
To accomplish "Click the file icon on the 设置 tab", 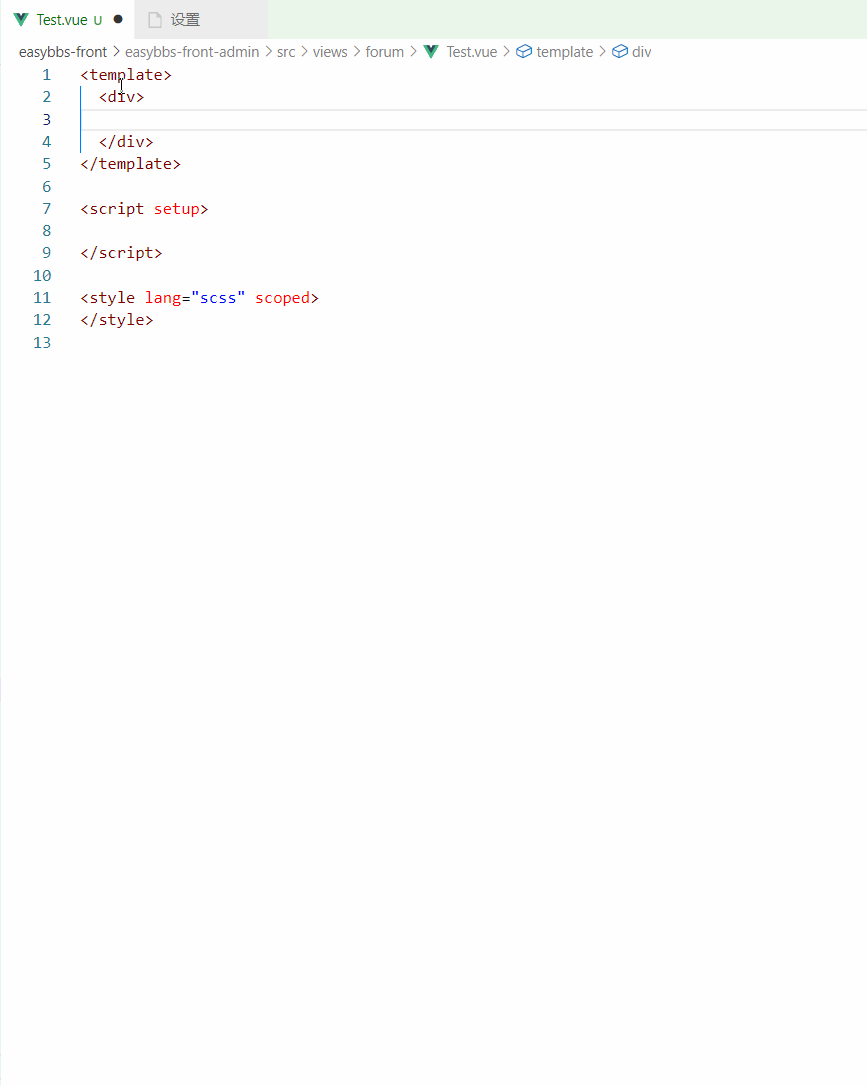I will 155,20.
